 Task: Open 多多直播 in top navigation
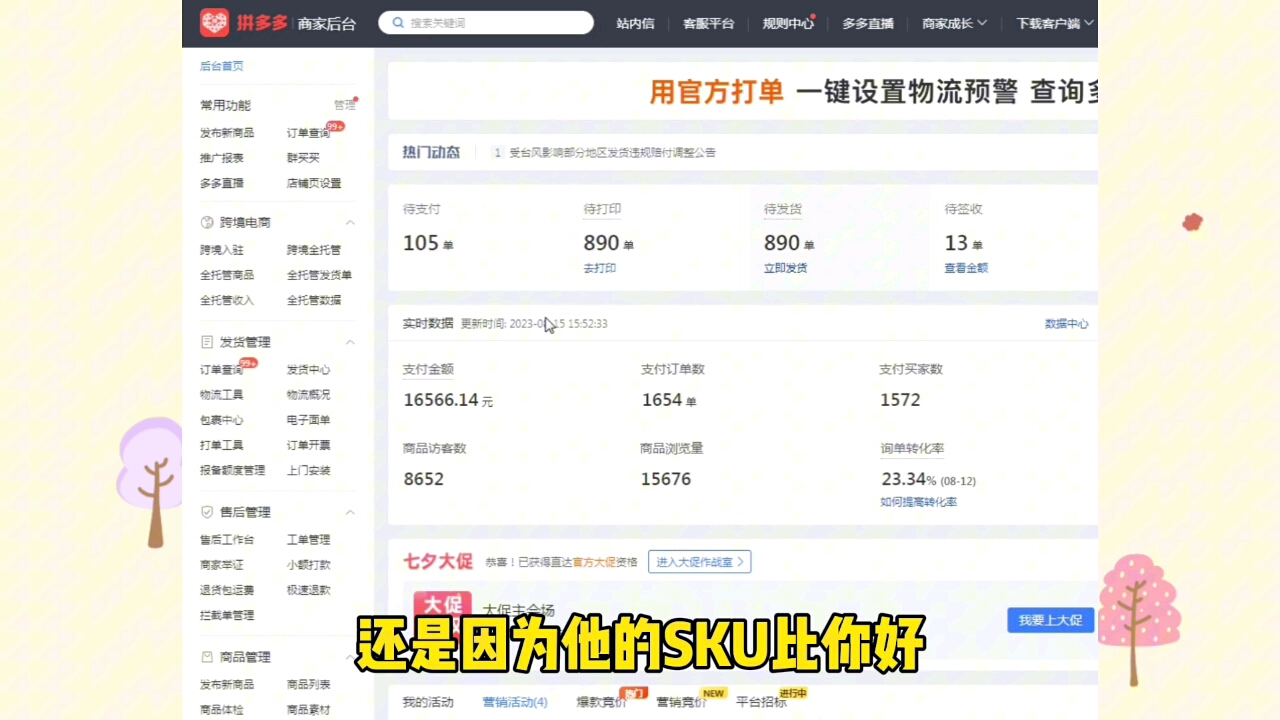pos(868,23)
